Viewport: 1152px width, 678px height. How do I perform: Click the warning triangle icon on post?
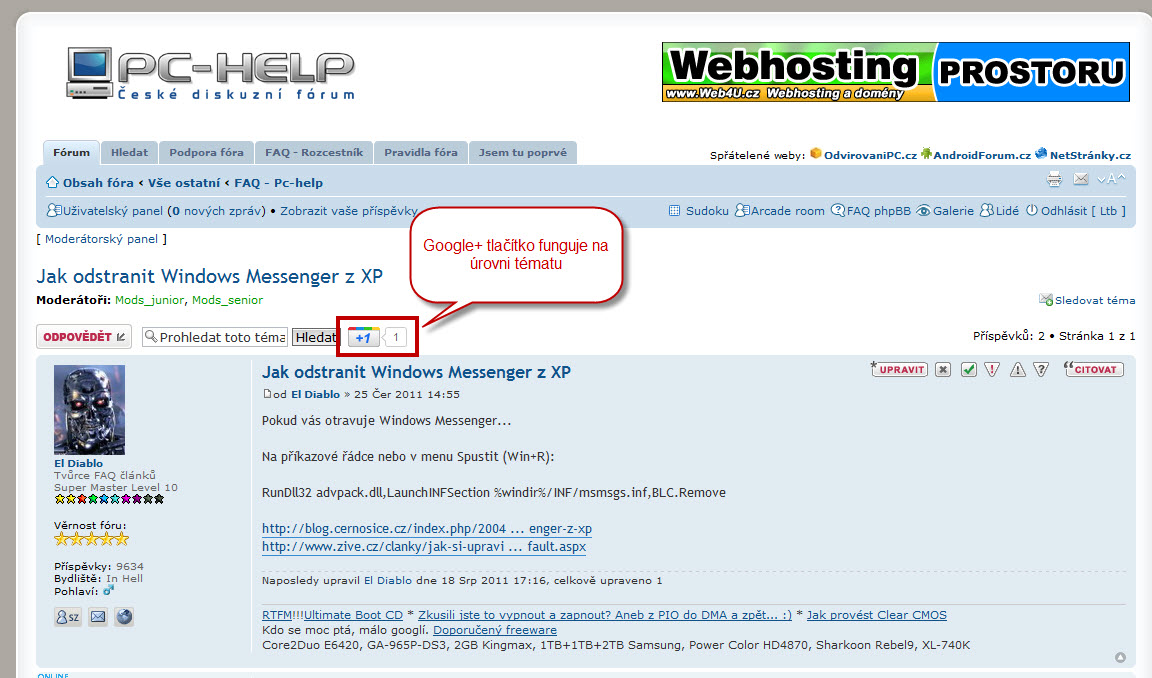(x=1017, y=370)
